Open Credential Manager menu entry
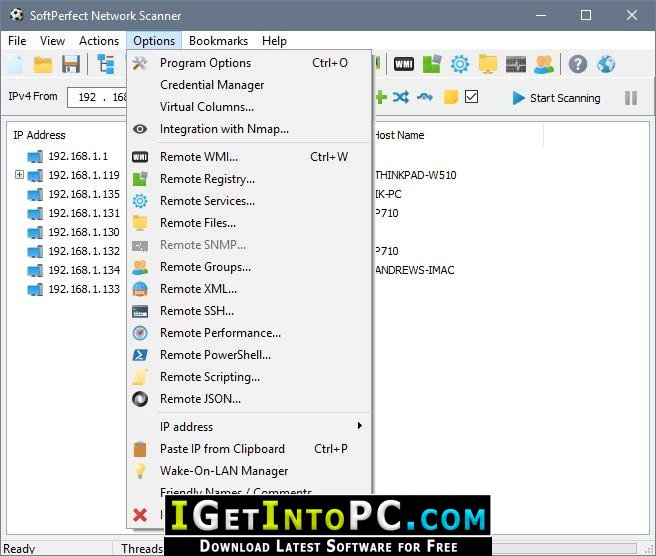This screenshot has height=556, width=656. 249,85
